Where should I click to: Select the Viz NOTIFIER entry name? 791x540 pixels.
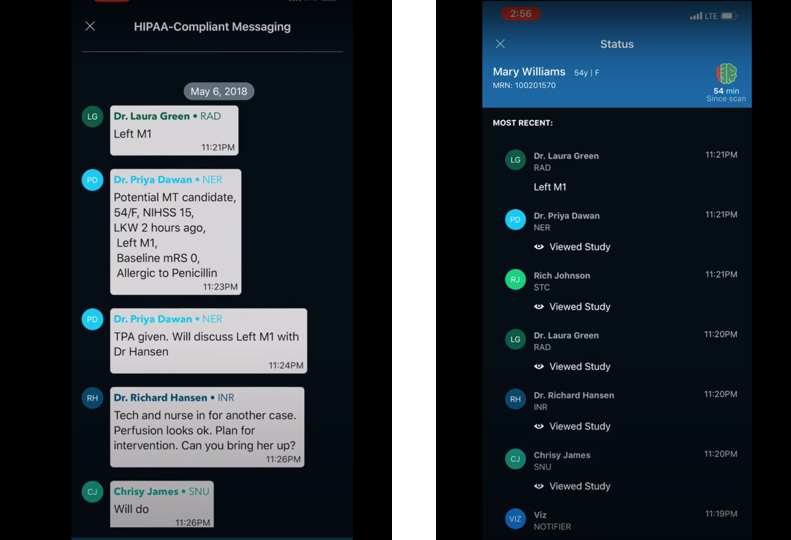click(x=540, y=515)
